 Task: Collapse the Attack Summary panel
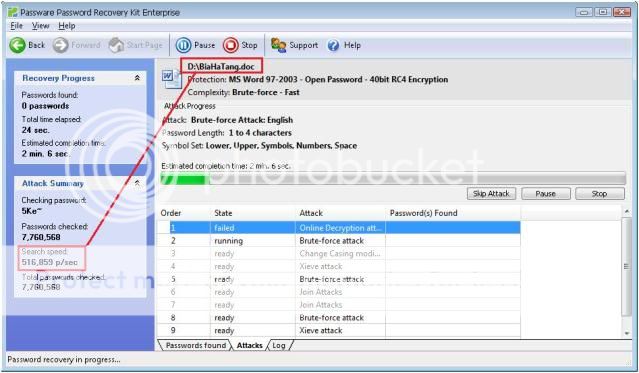(x=137, y=183)
